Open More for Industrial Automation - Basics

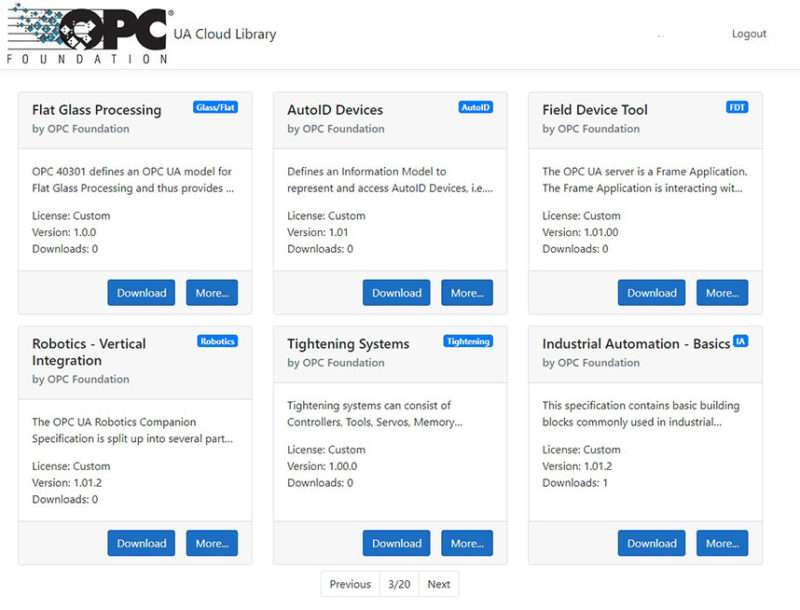click(722, 543)
